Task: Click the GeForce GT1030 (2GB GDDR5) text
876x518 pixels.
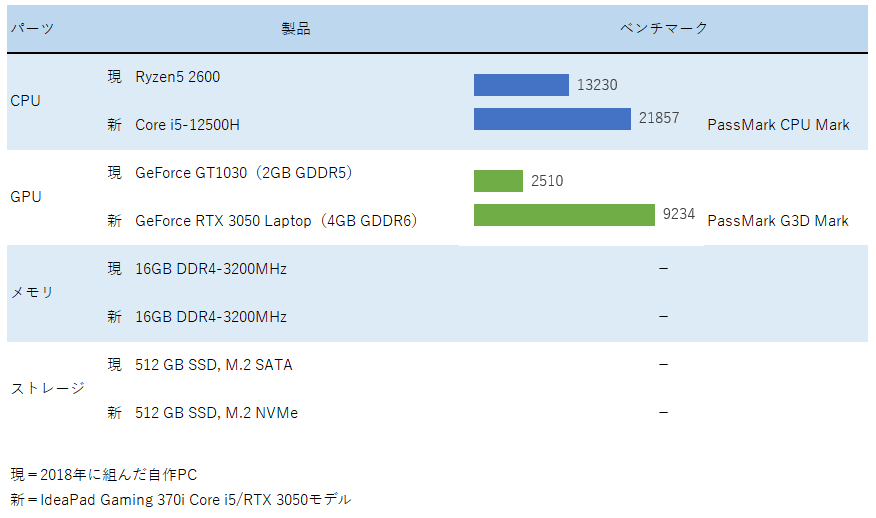Action: pos(244,173)
